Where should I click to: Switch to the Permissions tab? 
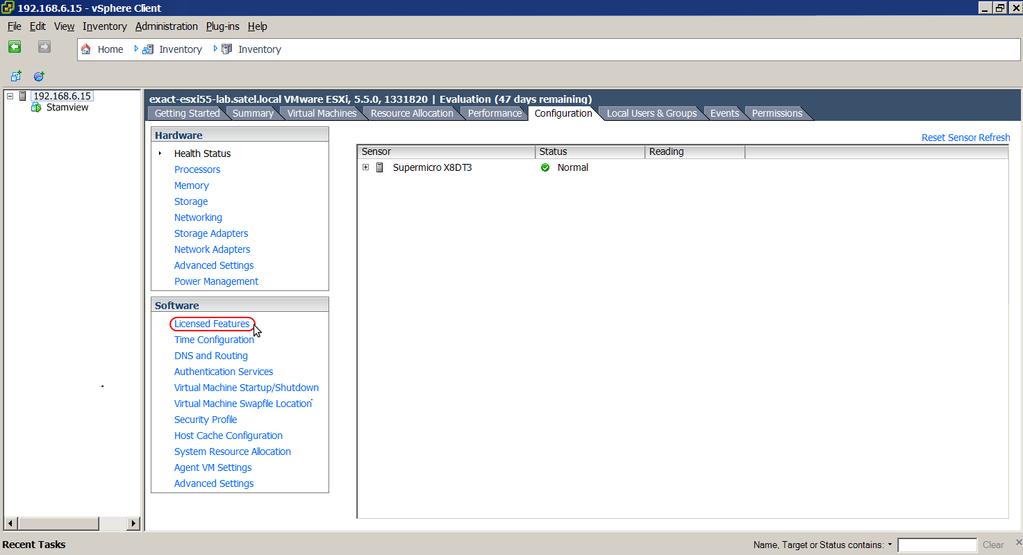776,113
